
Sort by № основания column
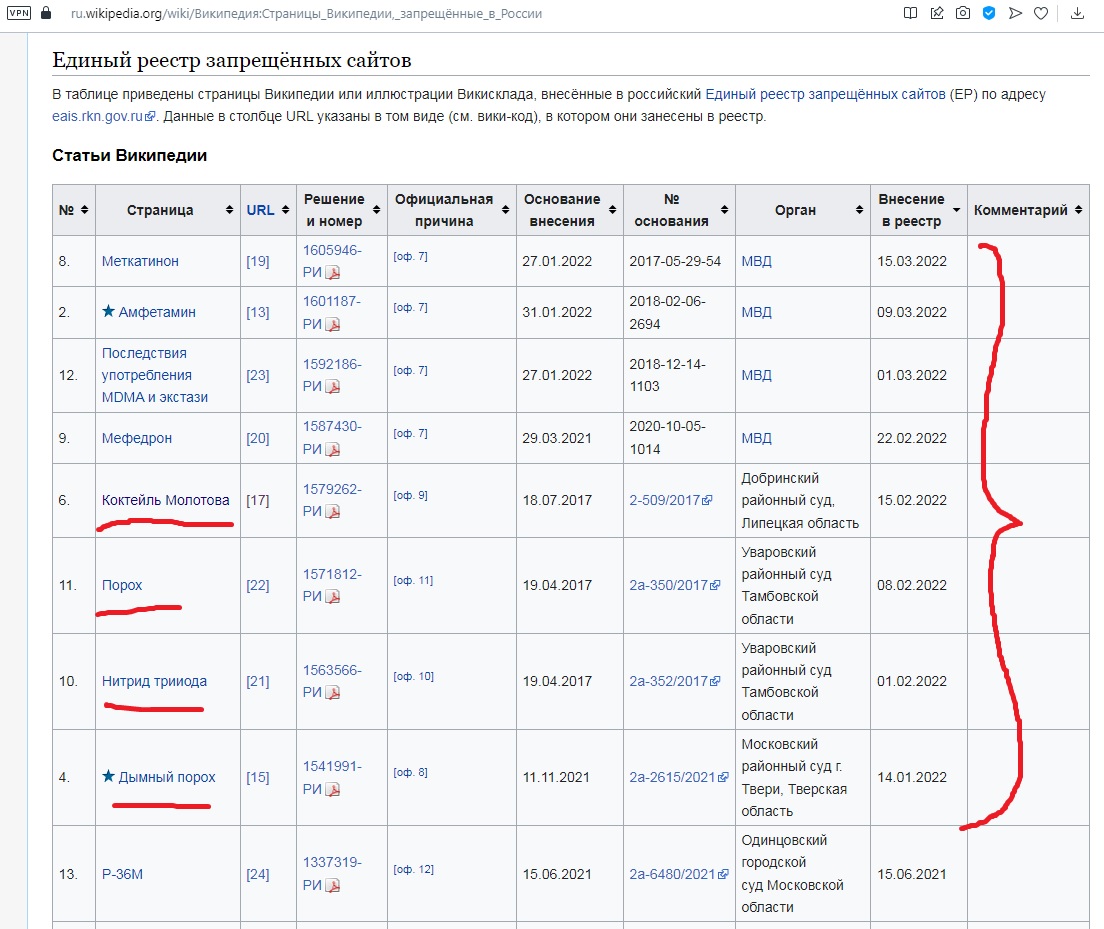tap(724, 210)
